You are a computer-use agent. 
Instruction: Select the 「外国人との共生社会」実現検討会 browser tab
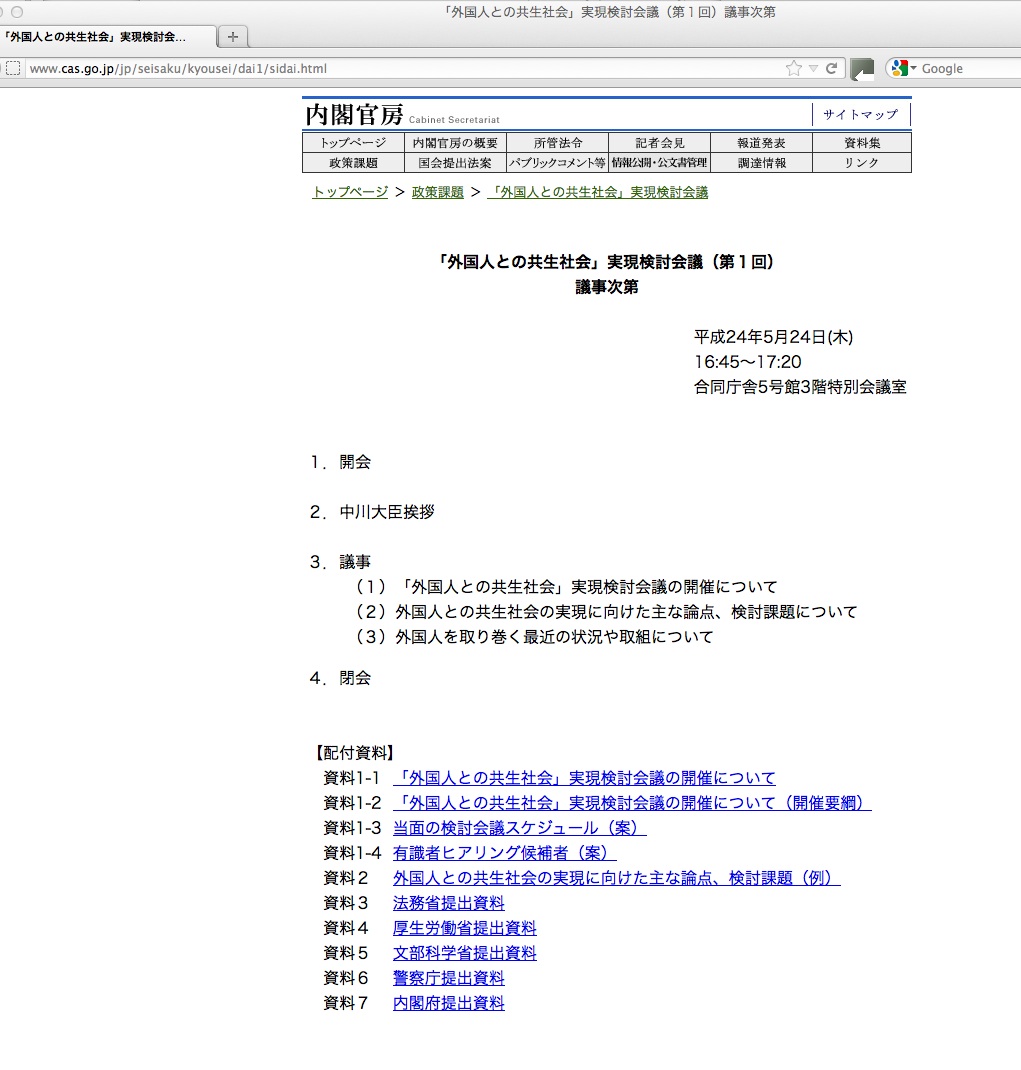[x=108, y=37]
